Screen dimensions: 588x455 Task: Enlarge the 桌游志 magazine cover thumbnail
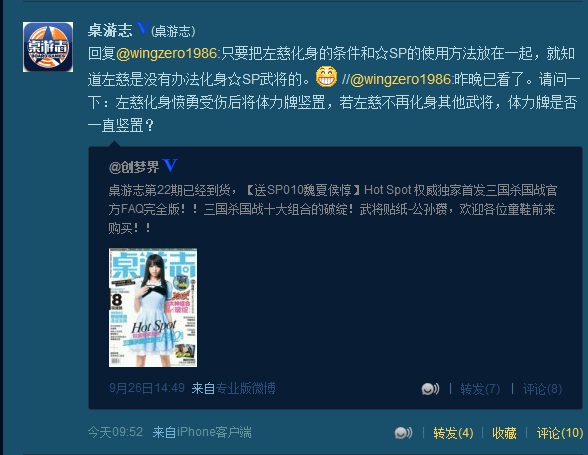153,308
